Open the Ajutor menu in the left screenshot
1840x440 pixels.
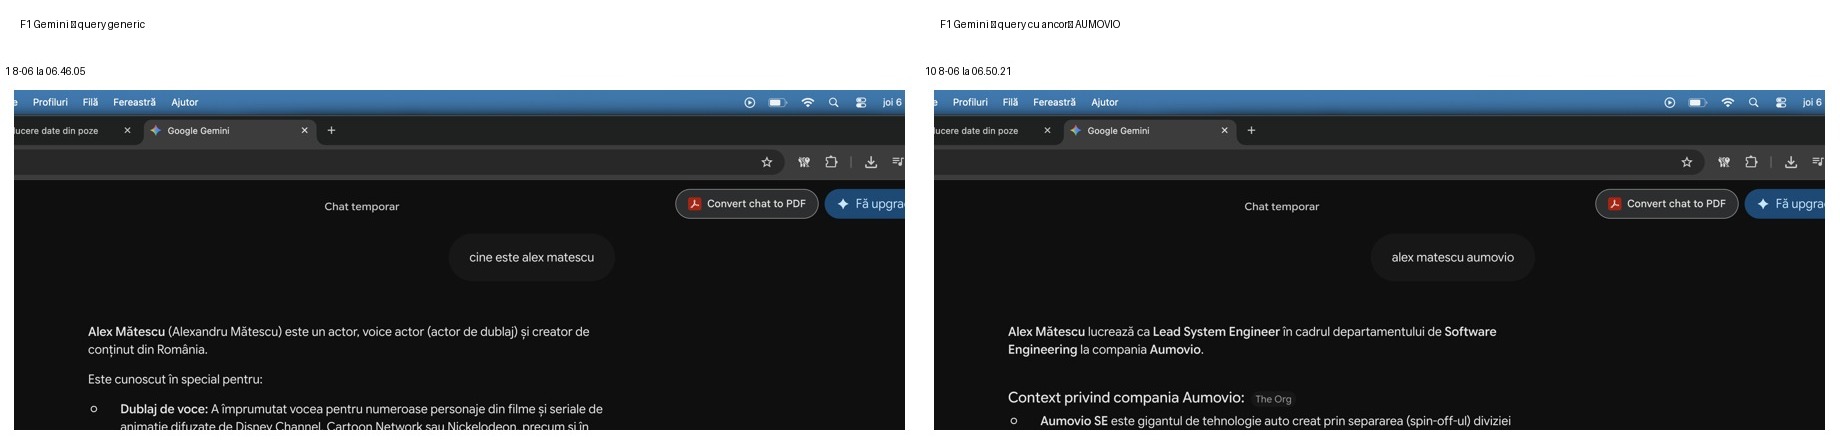[185, 102]
